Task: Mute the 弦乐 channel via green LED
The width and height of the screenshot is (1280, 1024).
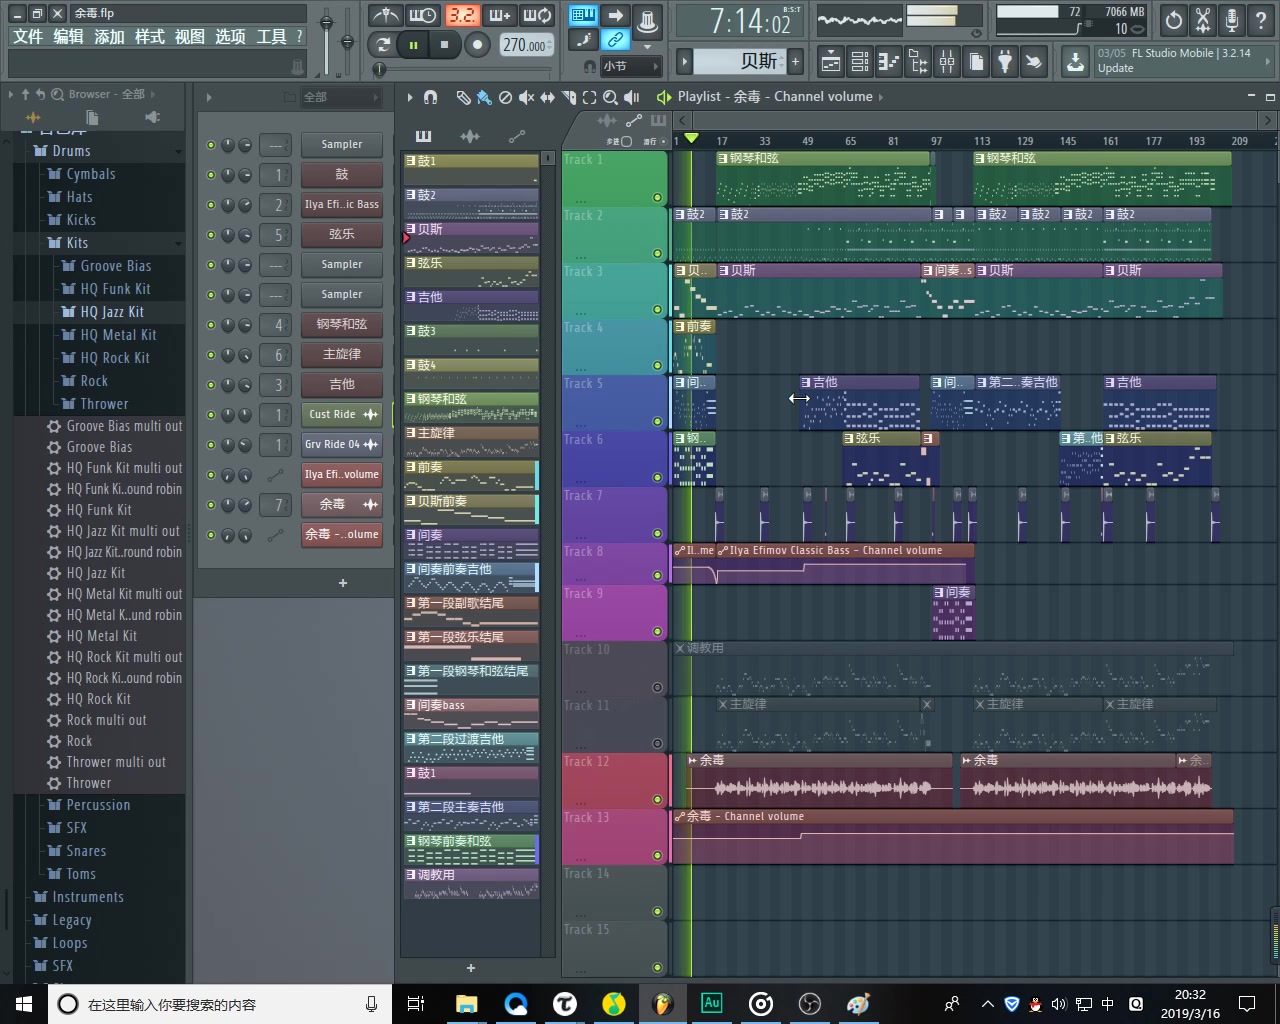Action: pos(211,235)
